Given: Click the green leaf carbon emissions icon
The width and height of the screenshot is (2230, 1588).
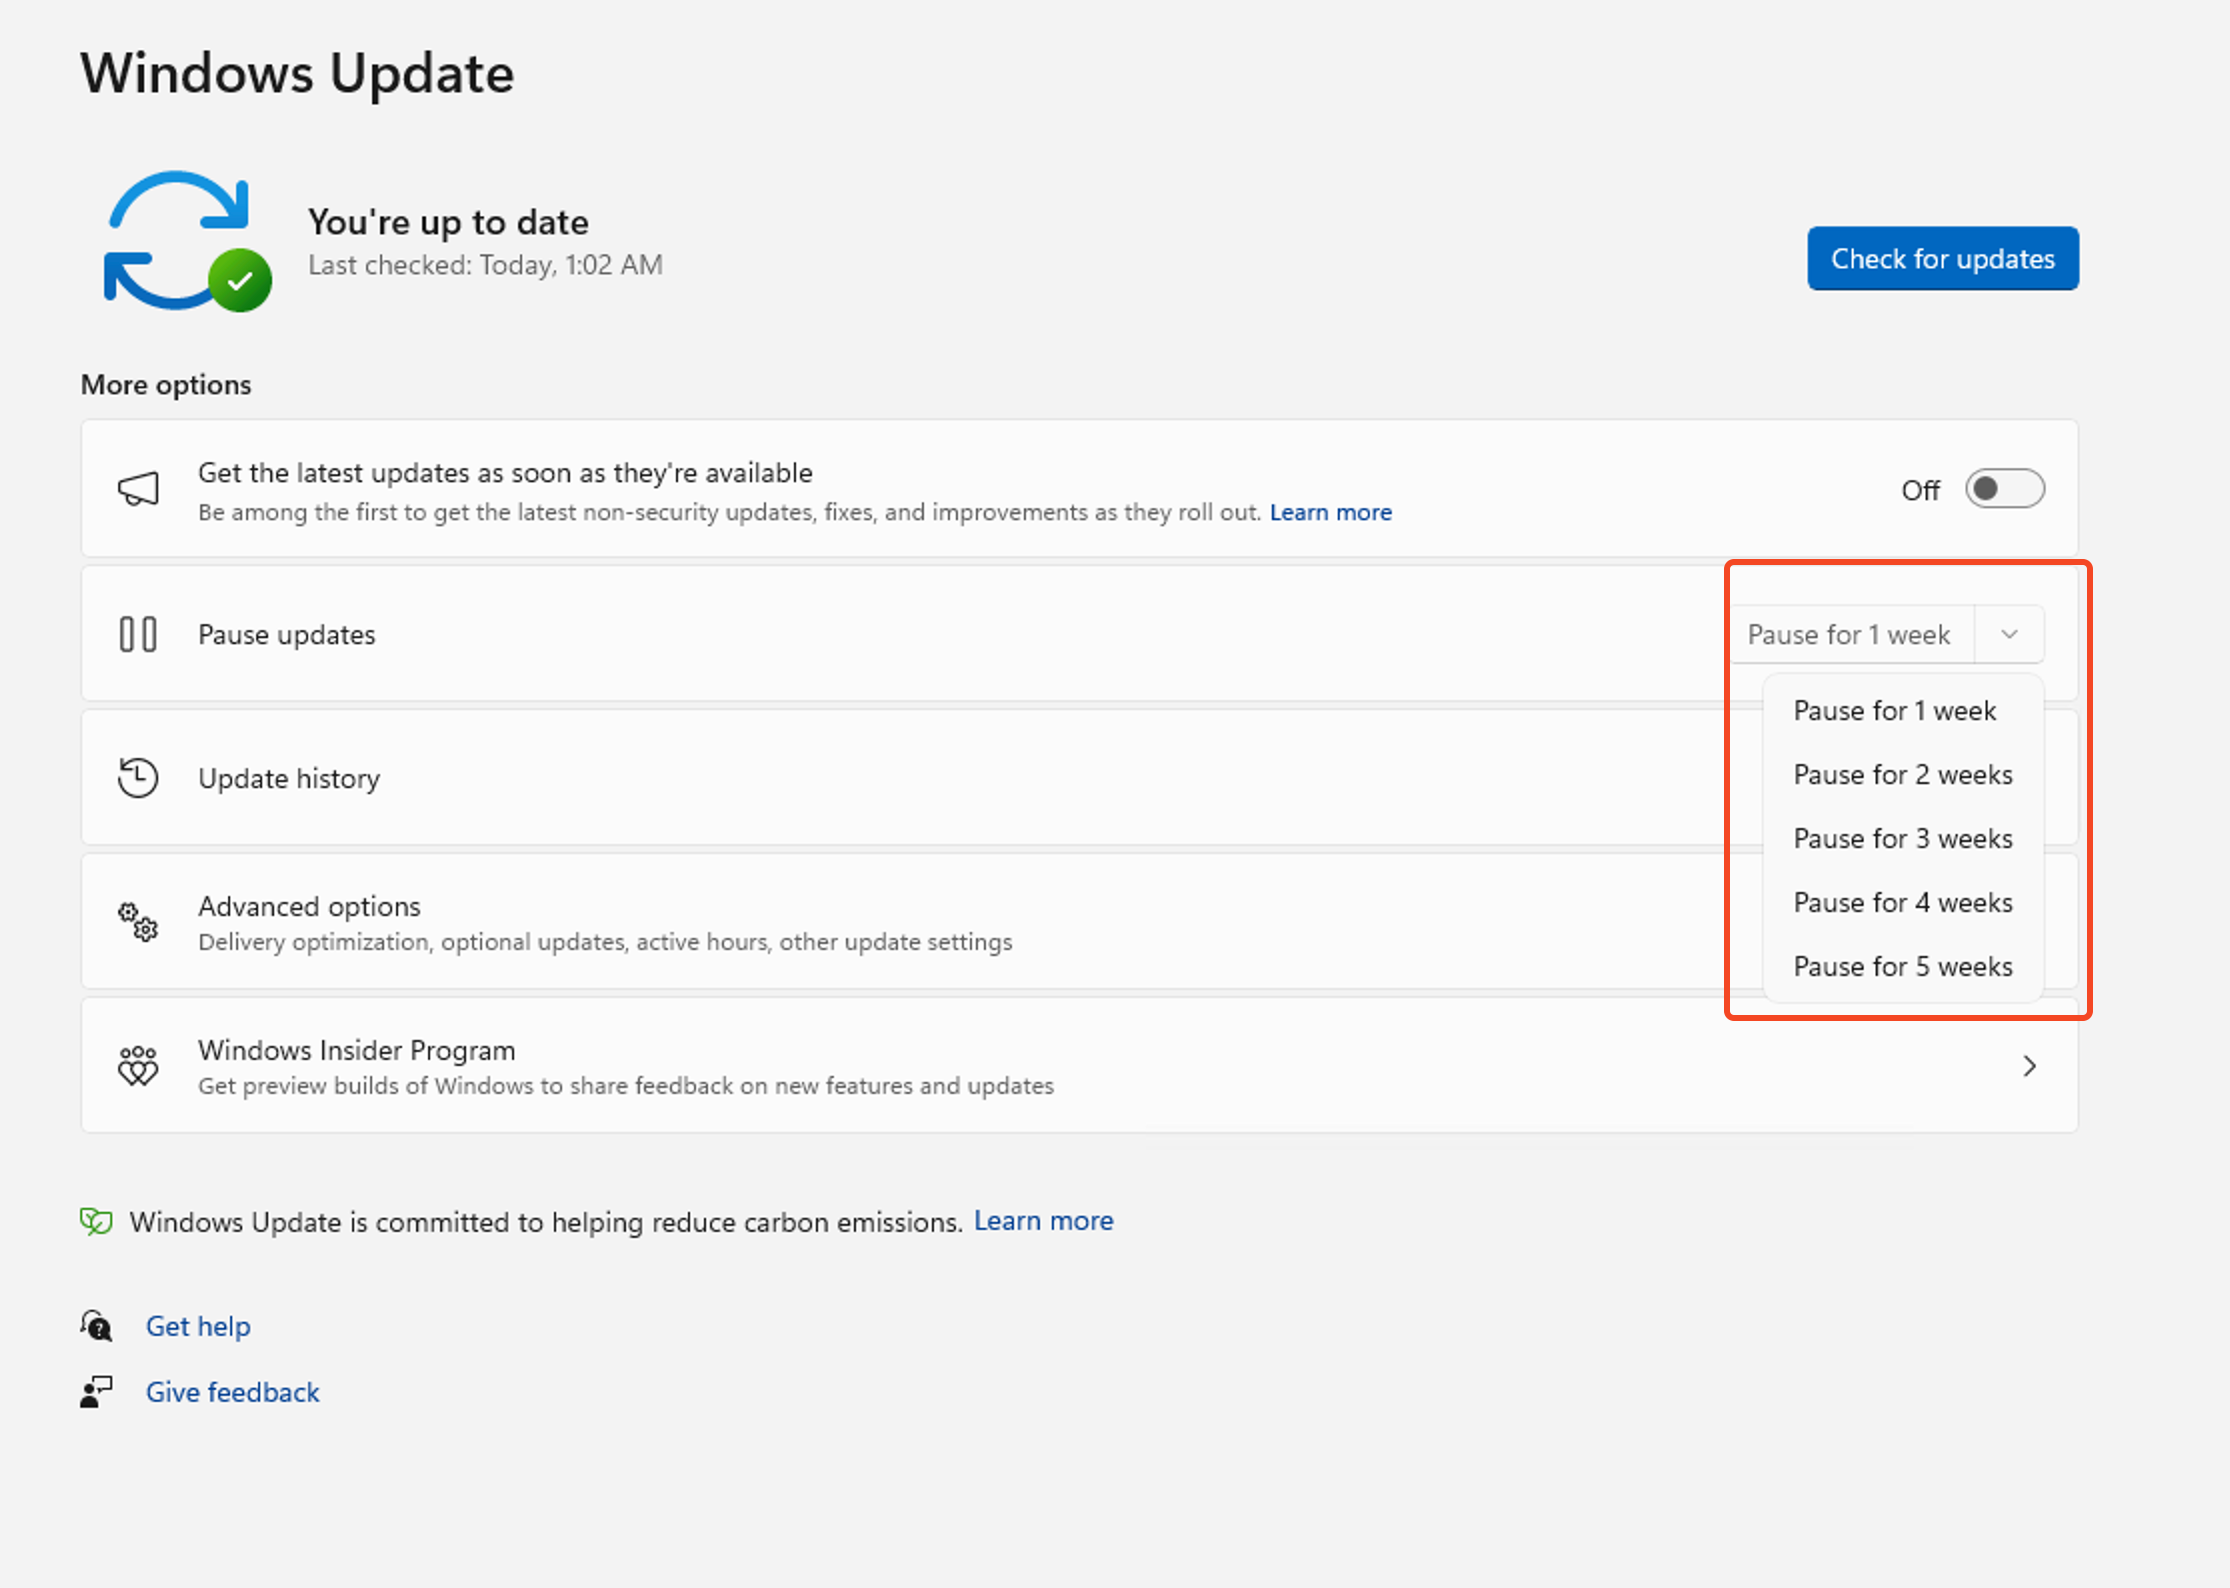Looking at the screenshot, I should (96, 1221).
